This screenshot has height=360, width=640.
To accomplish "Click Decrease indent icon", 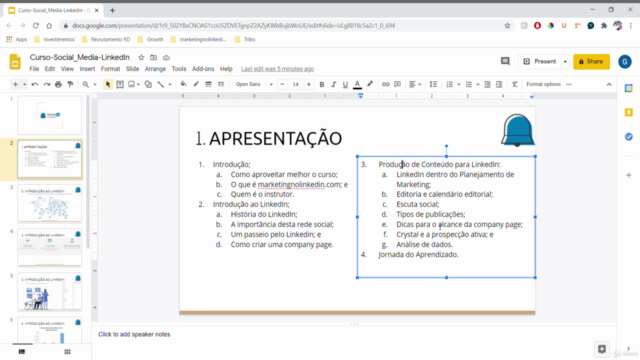I will 487,84.
